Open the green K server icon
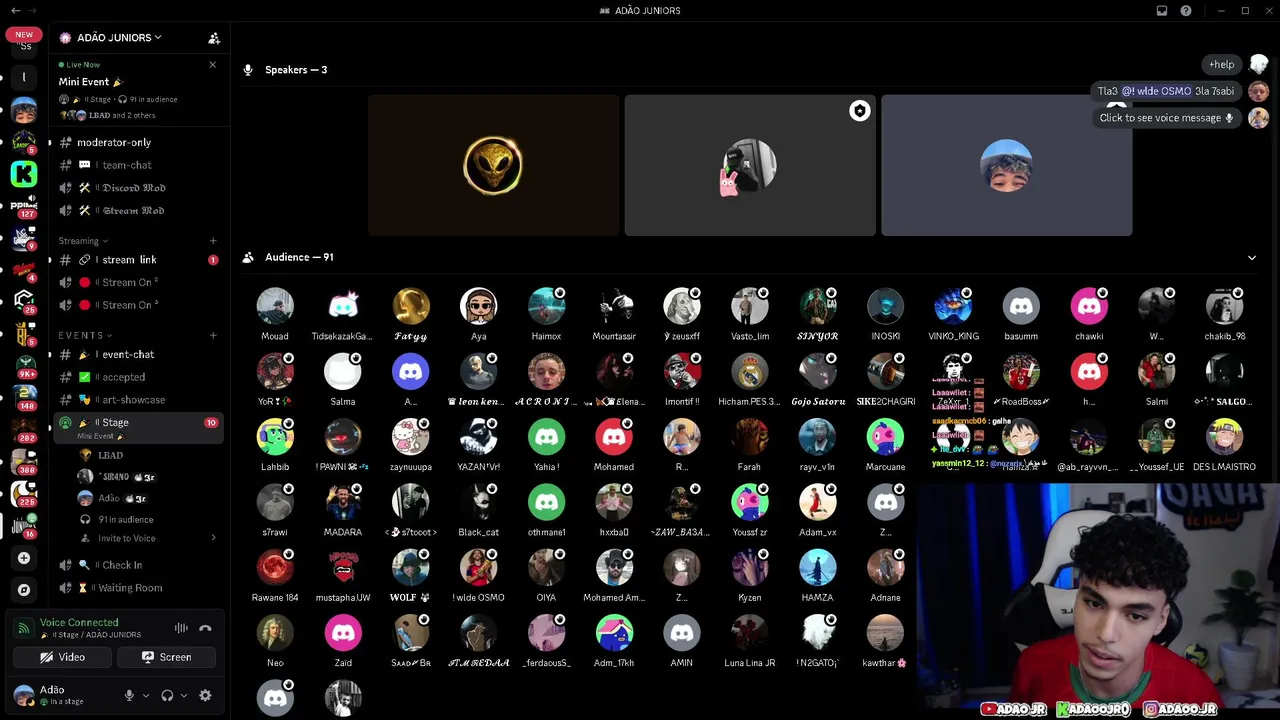Viewport: 1280px width, 720px height. [x=24, y=174]
